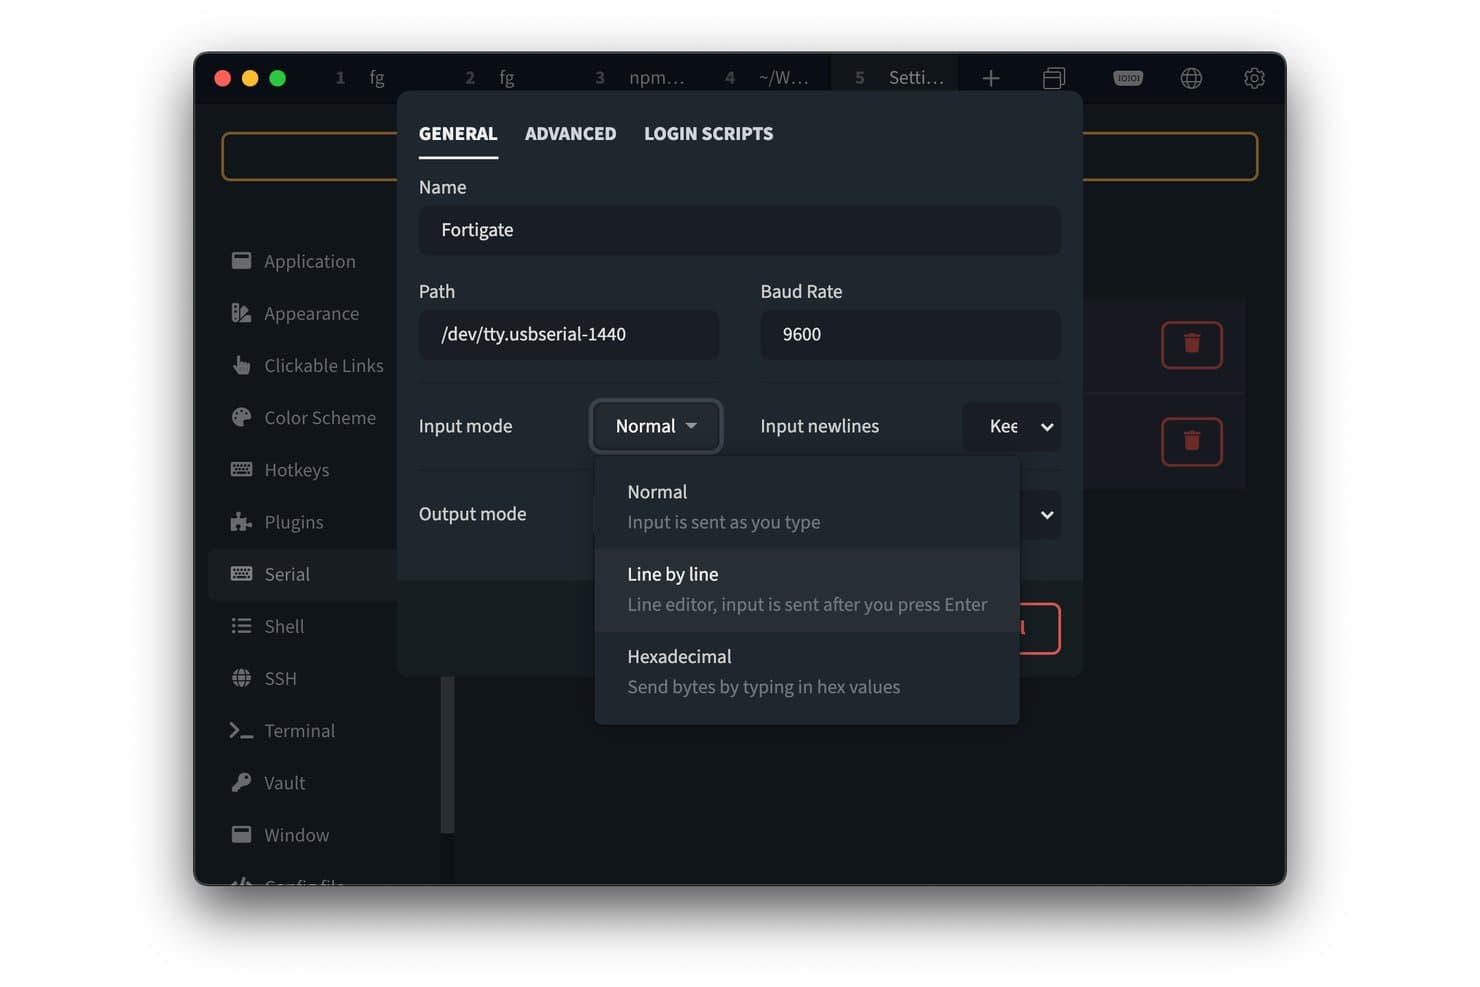Click the Path input field
Viewport: 1480px width, 987px height.
[569, 334]
